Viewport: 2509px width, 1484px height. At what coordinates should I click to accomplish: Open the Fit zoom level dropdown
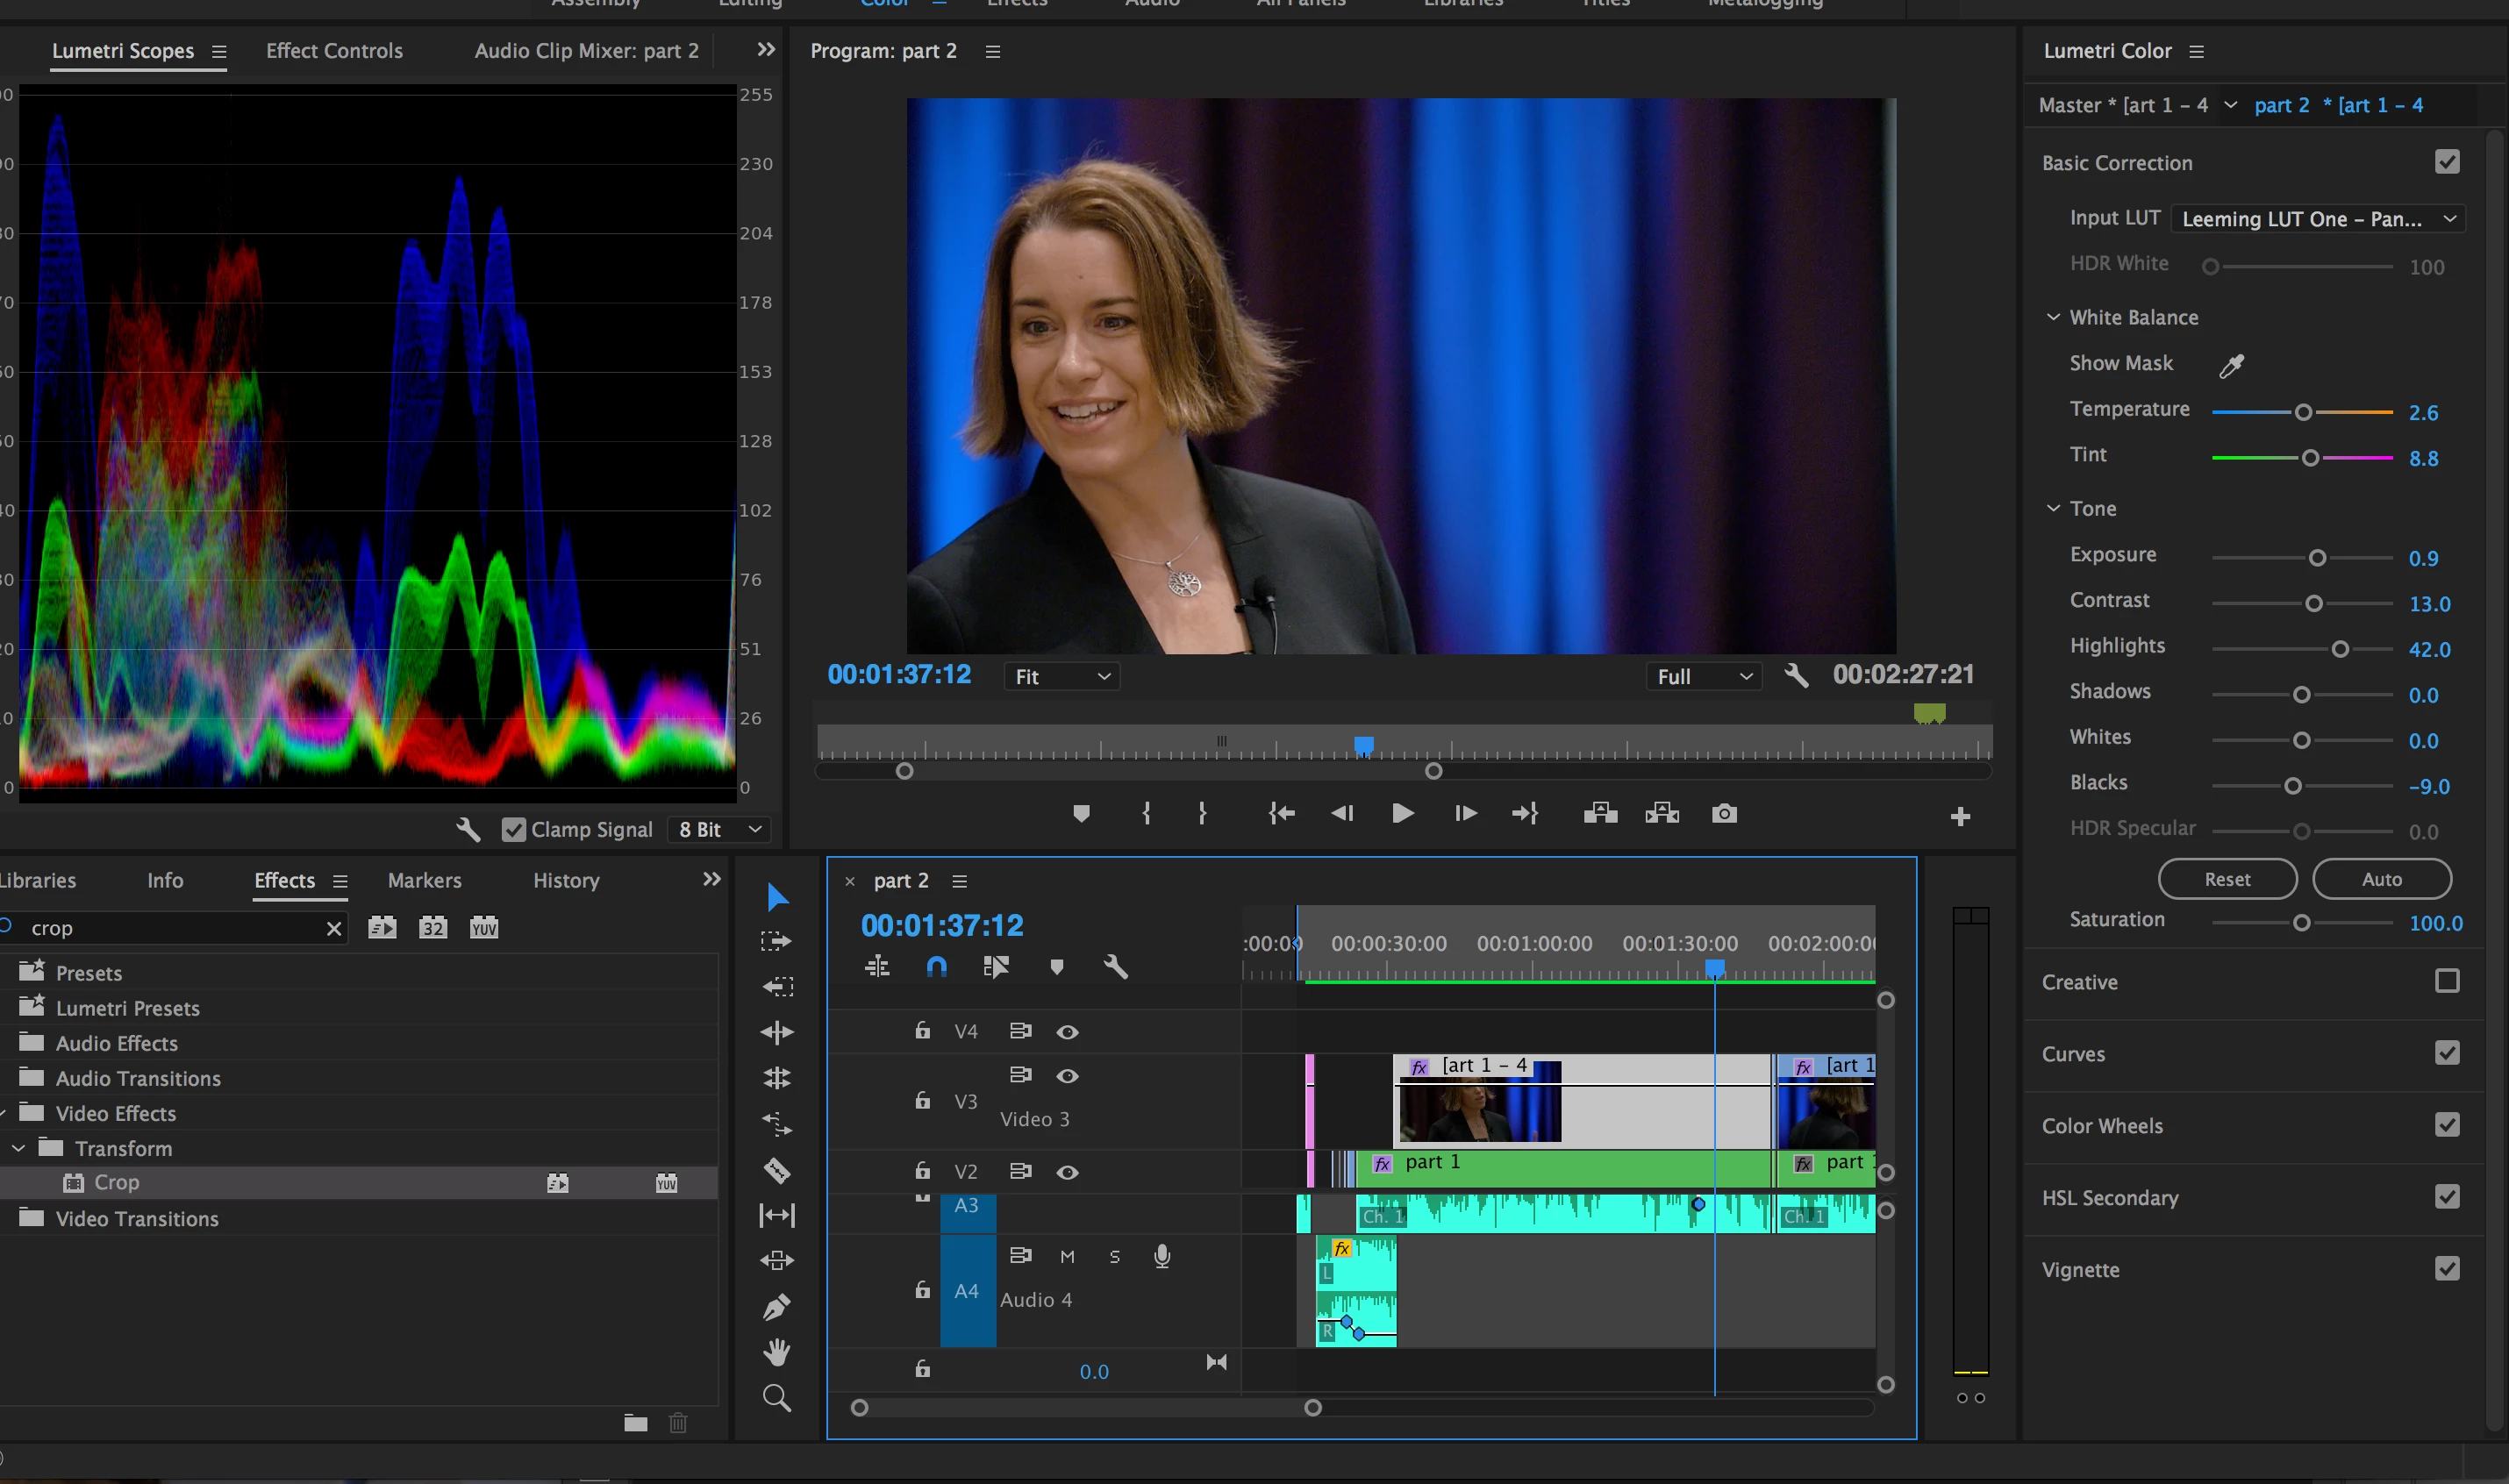coord(1061,677)
